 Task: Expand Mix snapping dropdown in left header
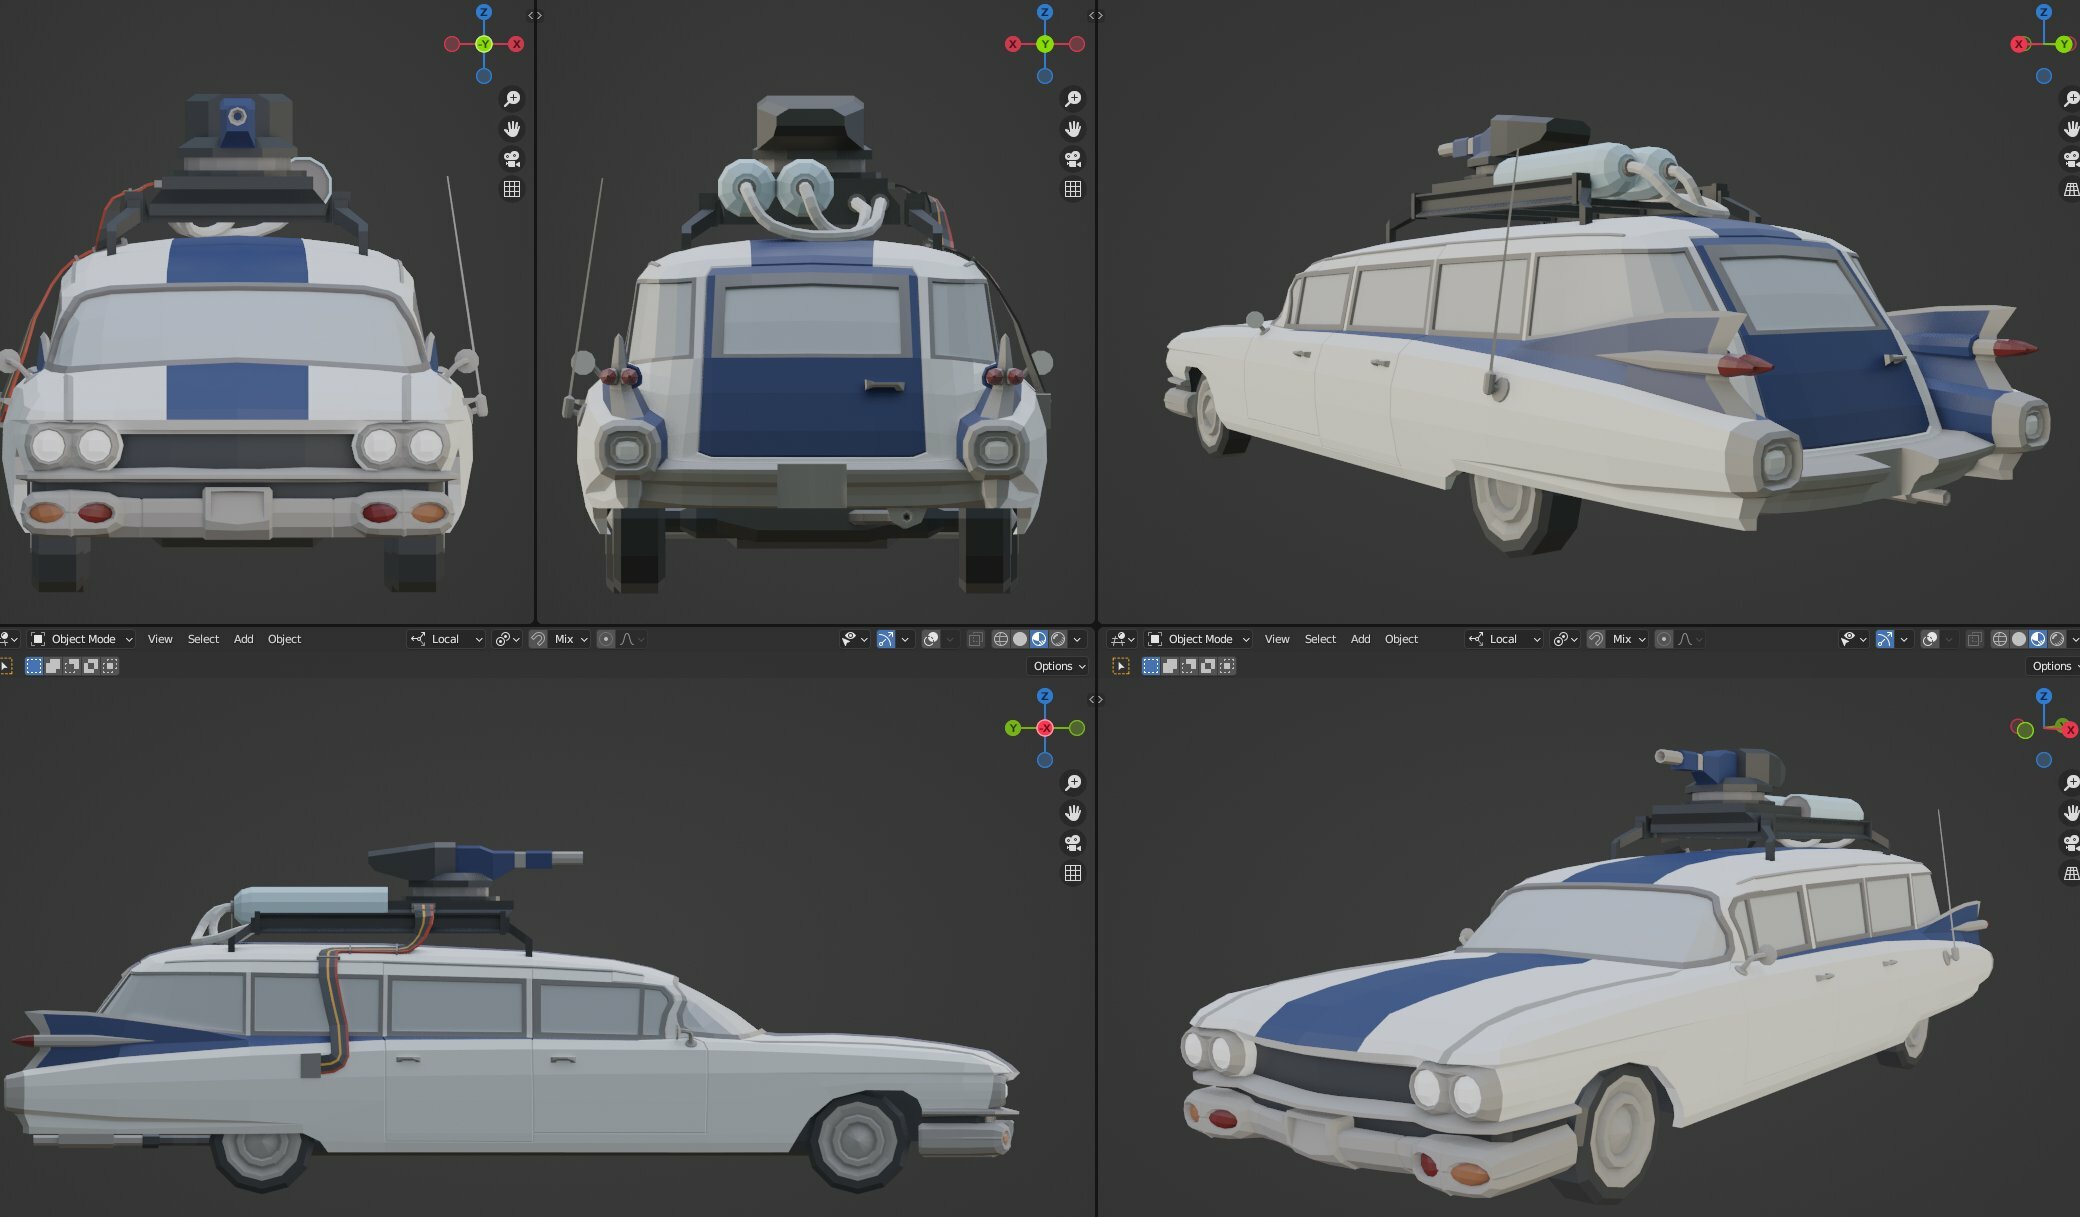[x=571, y=639]
